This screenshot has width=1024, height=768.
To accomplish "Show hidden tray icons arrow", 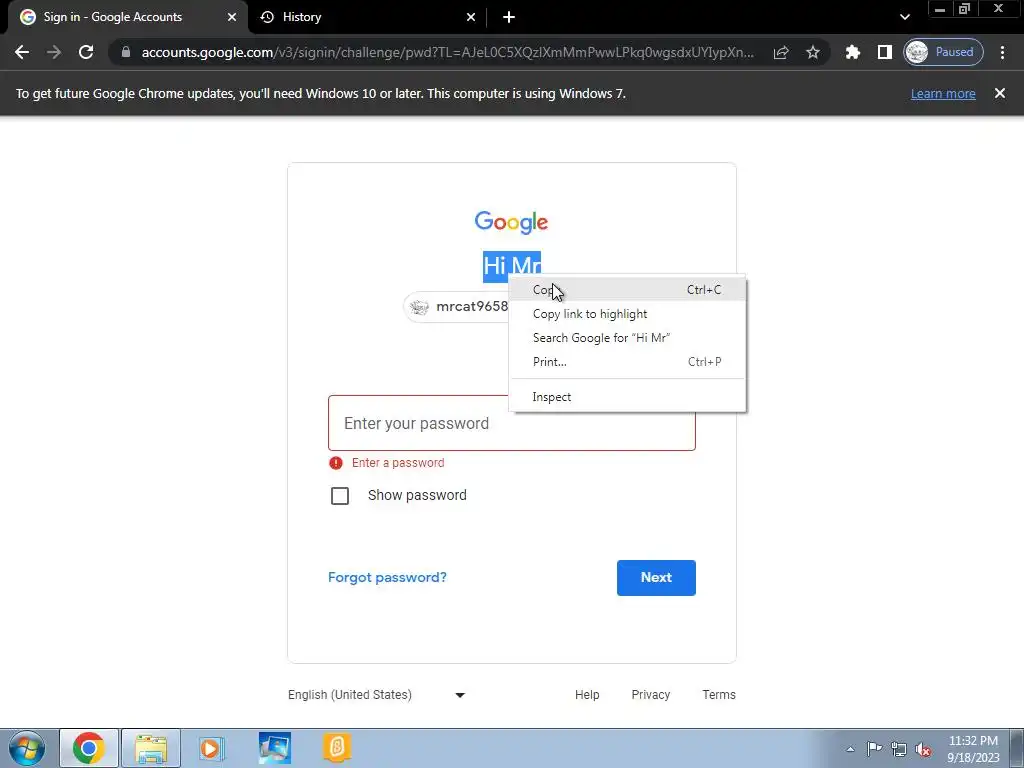I will click(850, 749).
